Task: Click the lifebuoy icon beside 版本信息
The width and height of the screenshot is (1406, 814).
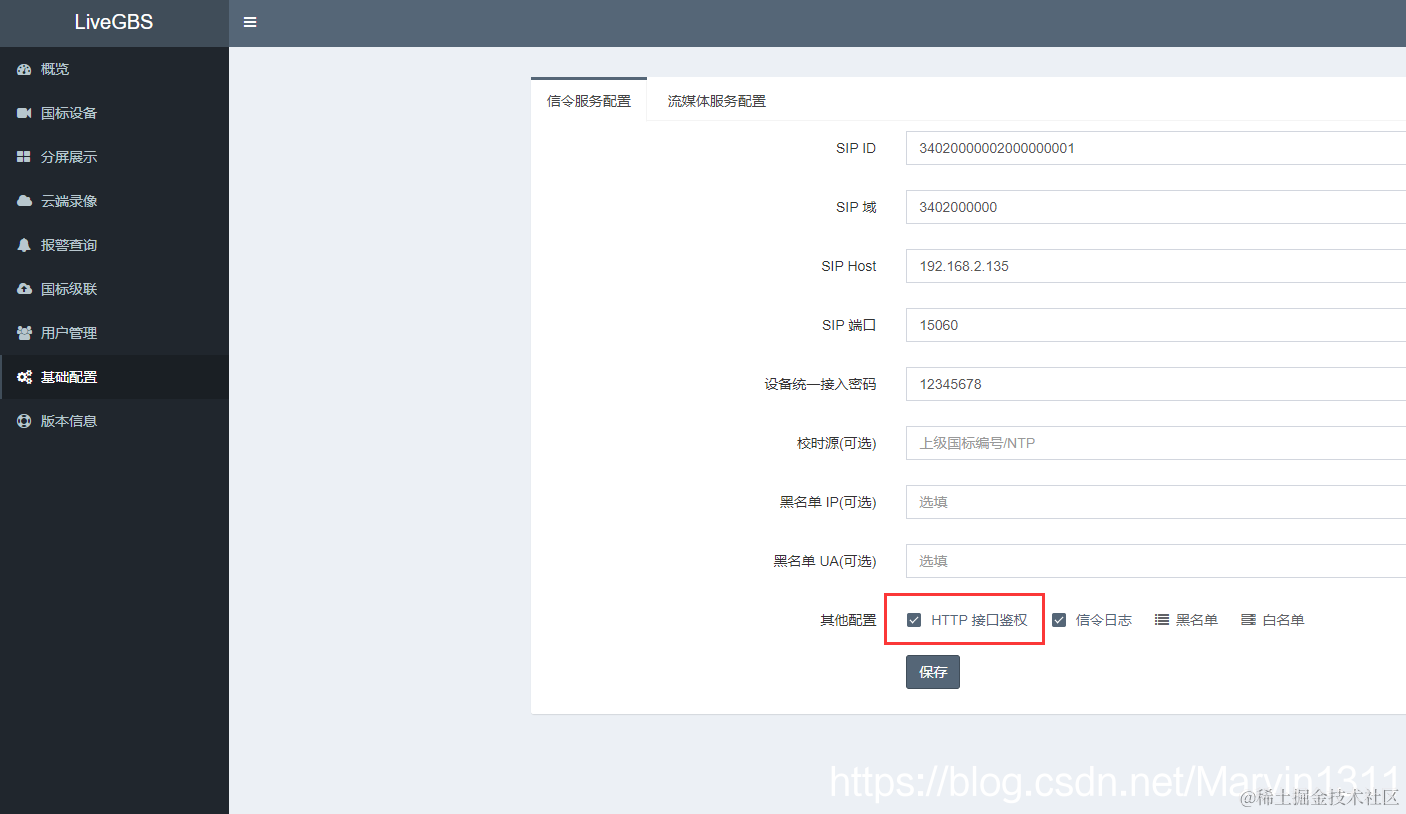Action: [x=24, y=421]
